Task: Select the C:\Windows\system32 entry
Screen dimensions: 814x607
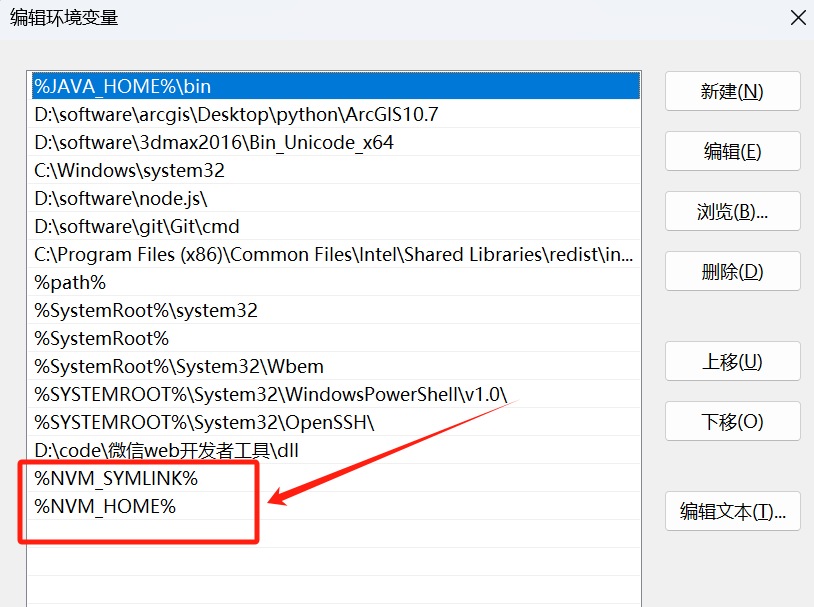Action: (335, 170)
